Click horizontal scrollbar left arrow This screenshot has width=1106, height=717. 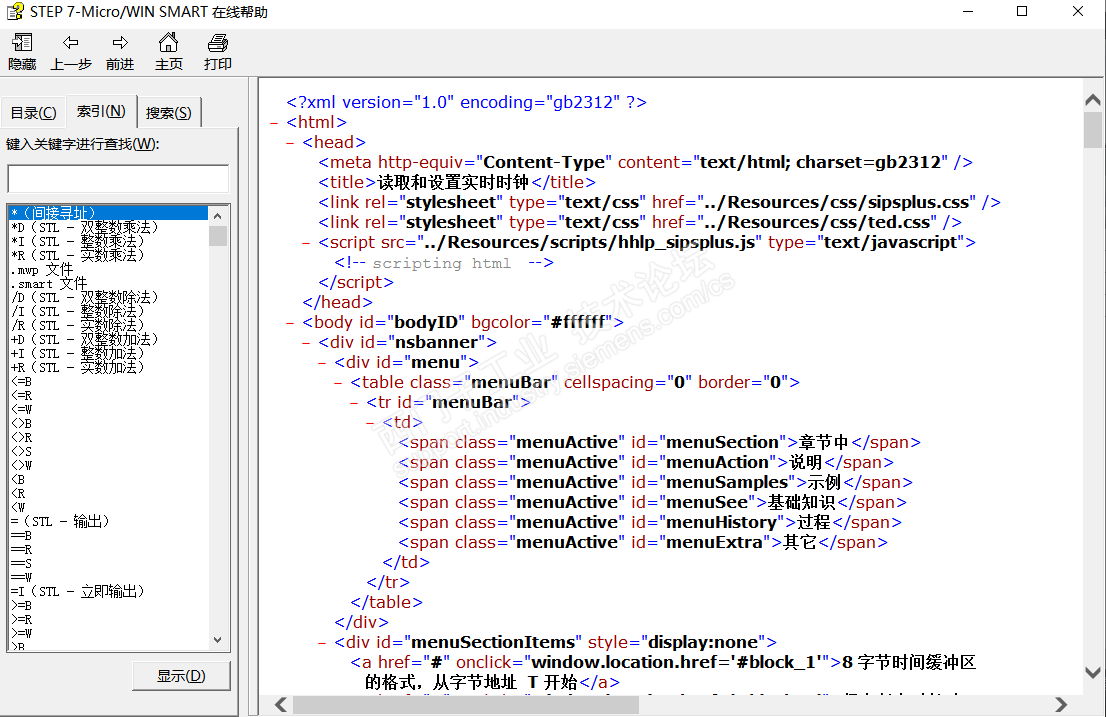pyautogui.click(x=281, y=704)
